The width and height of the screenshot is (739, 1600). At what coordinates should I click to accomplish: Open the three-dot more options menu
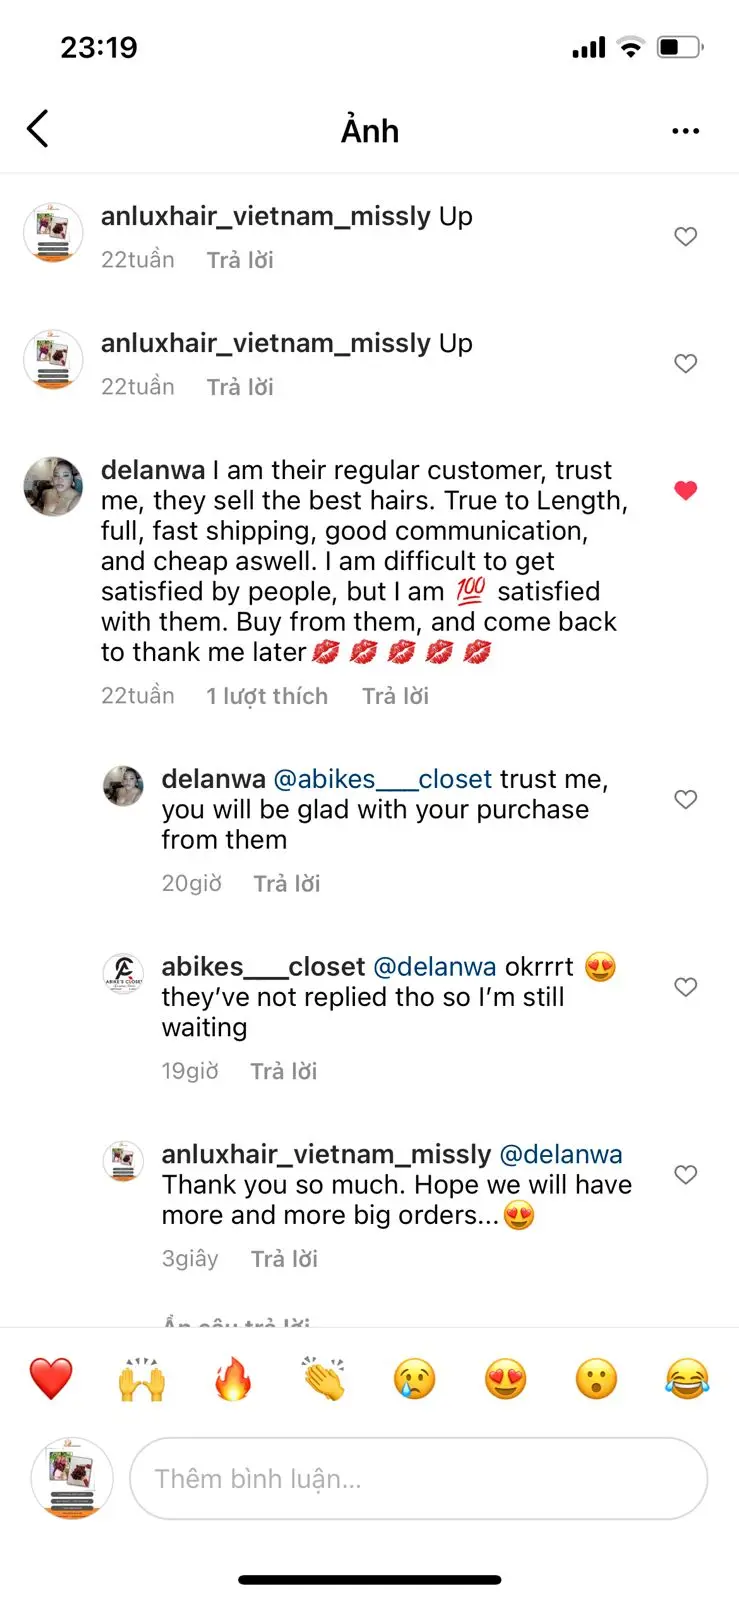(685, 131)
